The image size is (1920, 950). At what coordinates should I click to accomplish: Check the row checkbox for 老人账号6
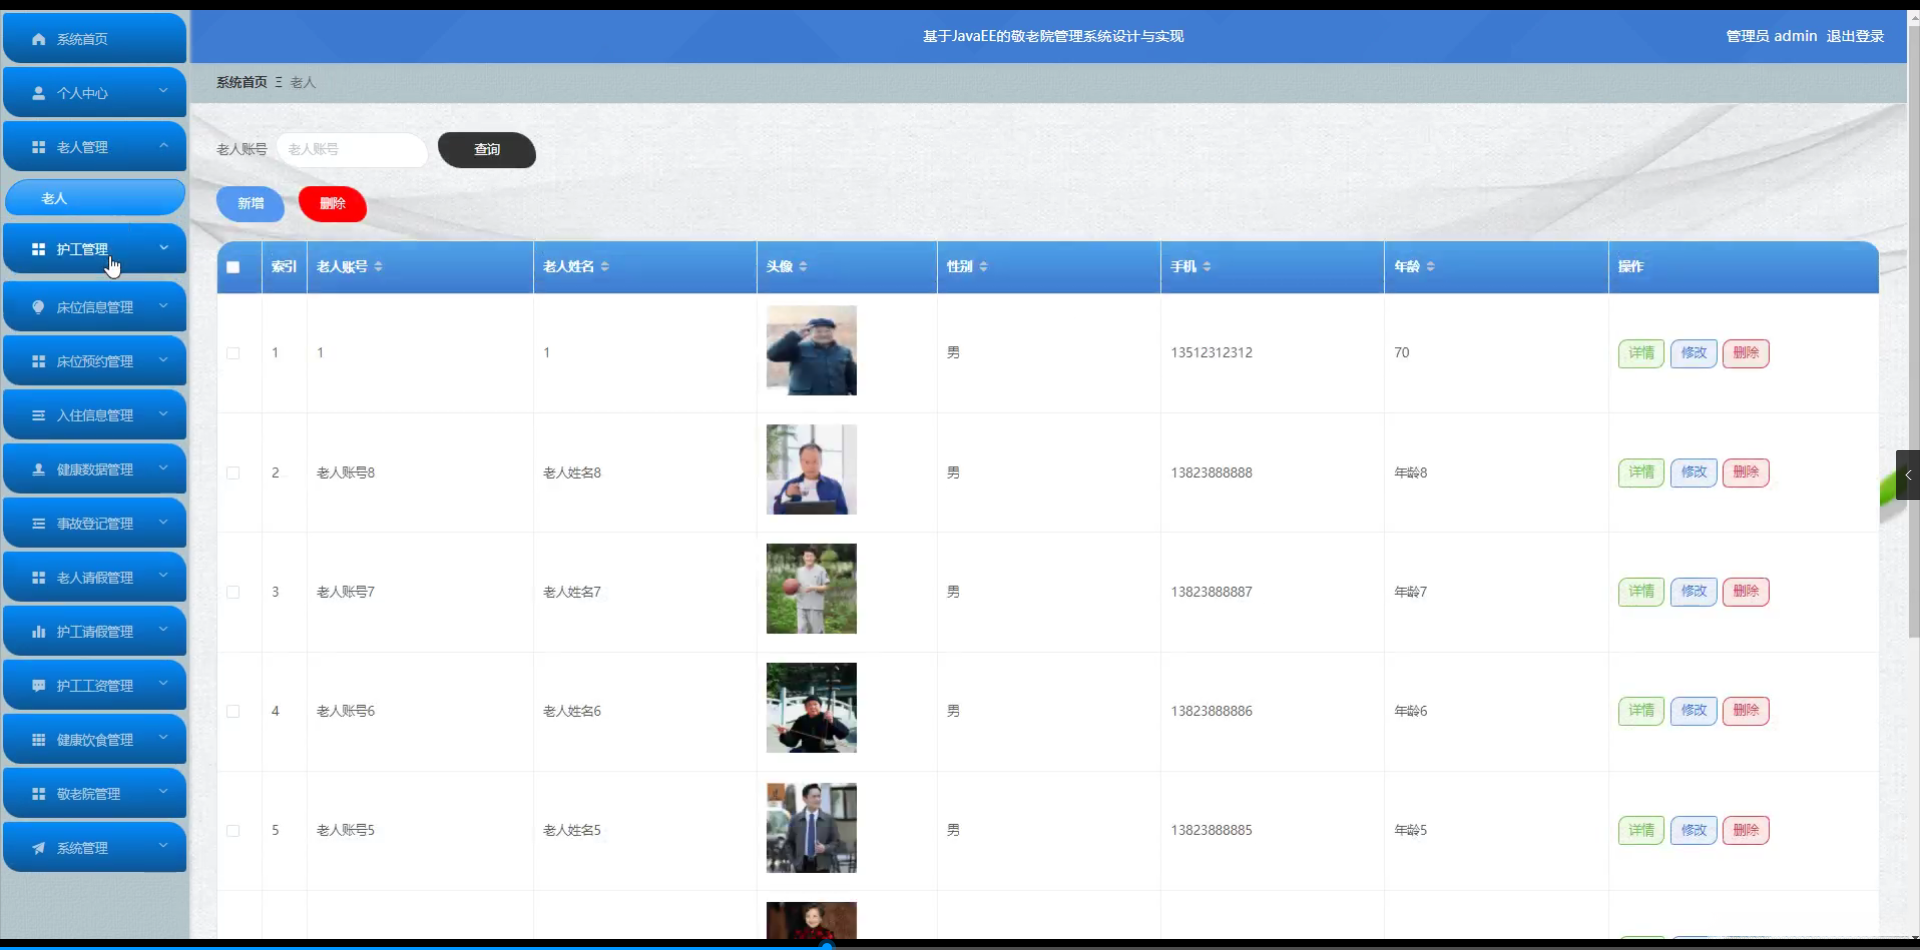coord(233,711)
